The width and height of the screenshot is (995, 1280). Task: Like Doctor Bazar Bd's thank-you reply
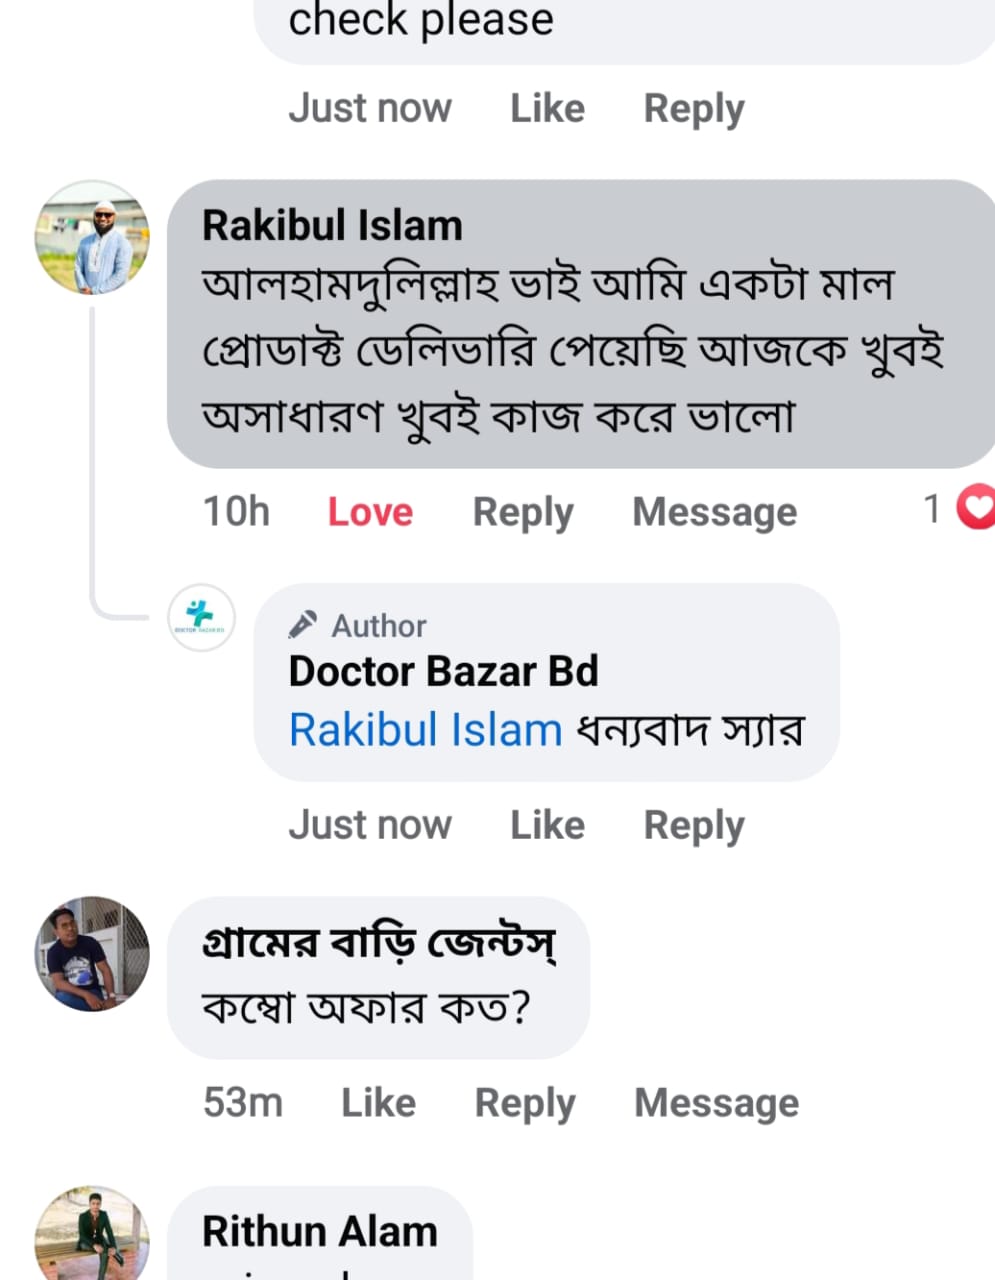[x=547, y=825]
